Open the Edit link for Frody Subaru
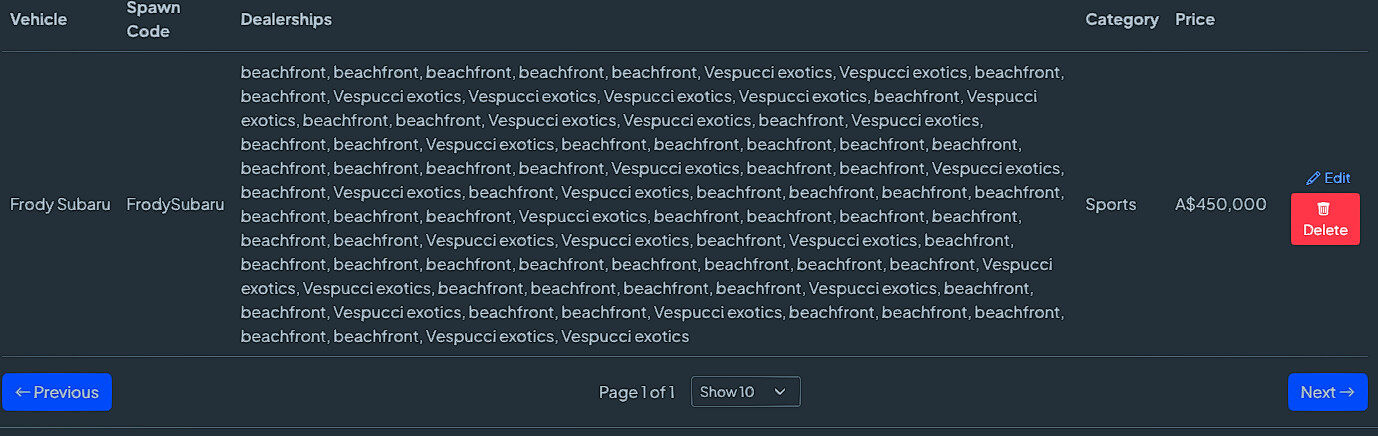 (1328, 178)
